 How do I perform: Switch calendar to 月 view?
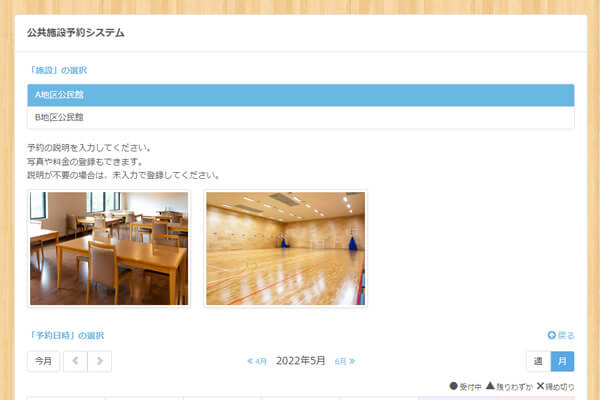tap(562, 361)
